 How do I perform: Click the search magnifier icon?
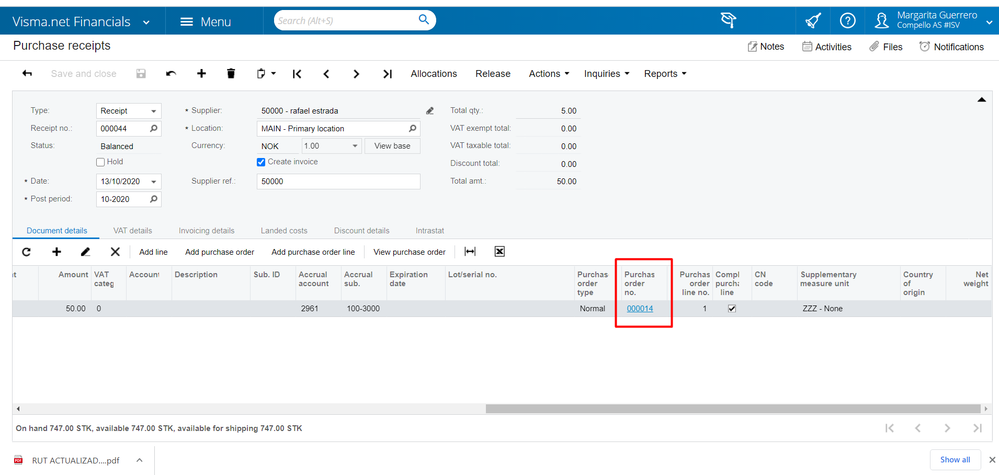(424, 20)
